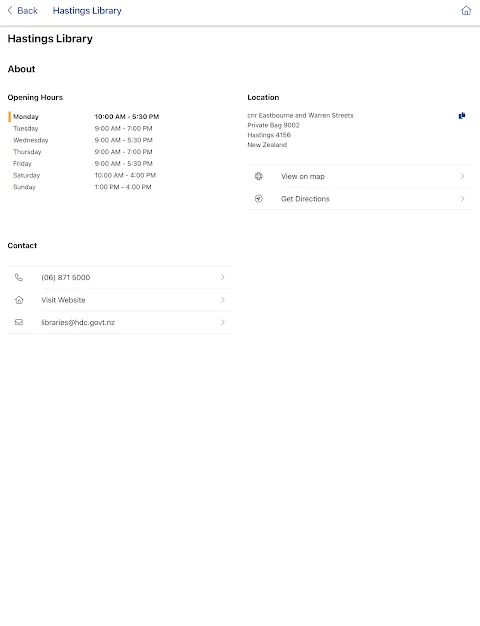Click the envelope email icon

click(x=19, y=322)
